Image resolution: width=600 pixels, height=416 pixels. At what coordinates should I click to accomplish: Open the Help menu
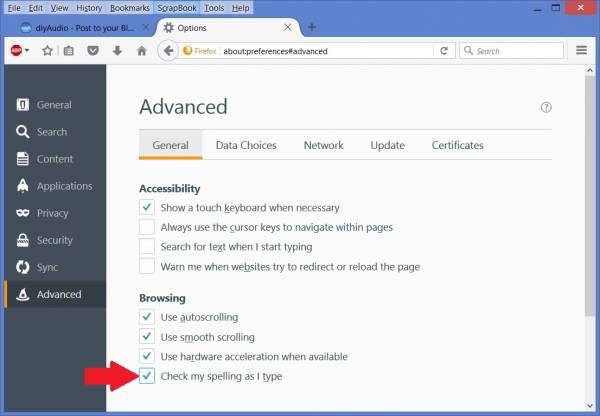pyautogui.click(x=240, y=8)
